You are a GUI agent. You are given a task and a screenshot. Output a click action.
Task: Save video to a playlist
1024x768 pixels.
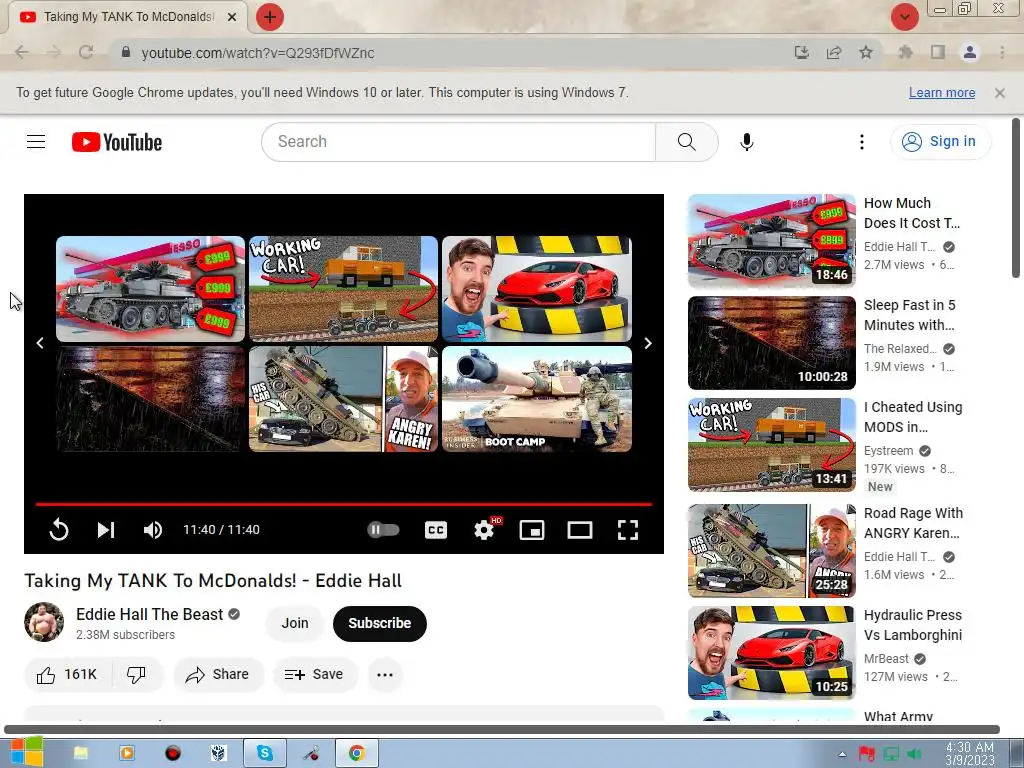(315, 675)
